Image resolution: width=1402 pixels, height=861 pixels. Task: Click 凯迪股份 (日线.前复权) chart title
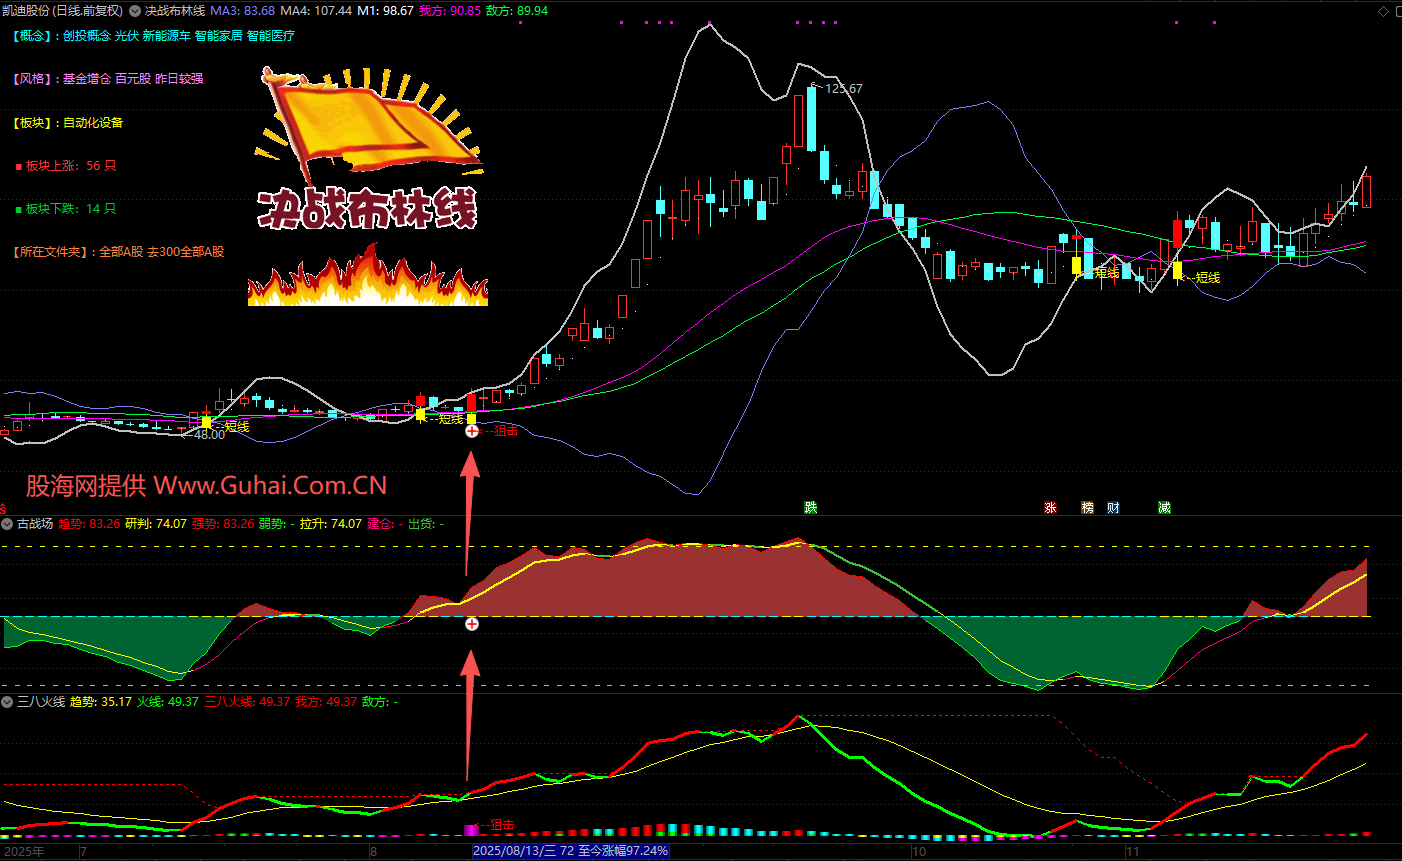[x=62, y=11]
